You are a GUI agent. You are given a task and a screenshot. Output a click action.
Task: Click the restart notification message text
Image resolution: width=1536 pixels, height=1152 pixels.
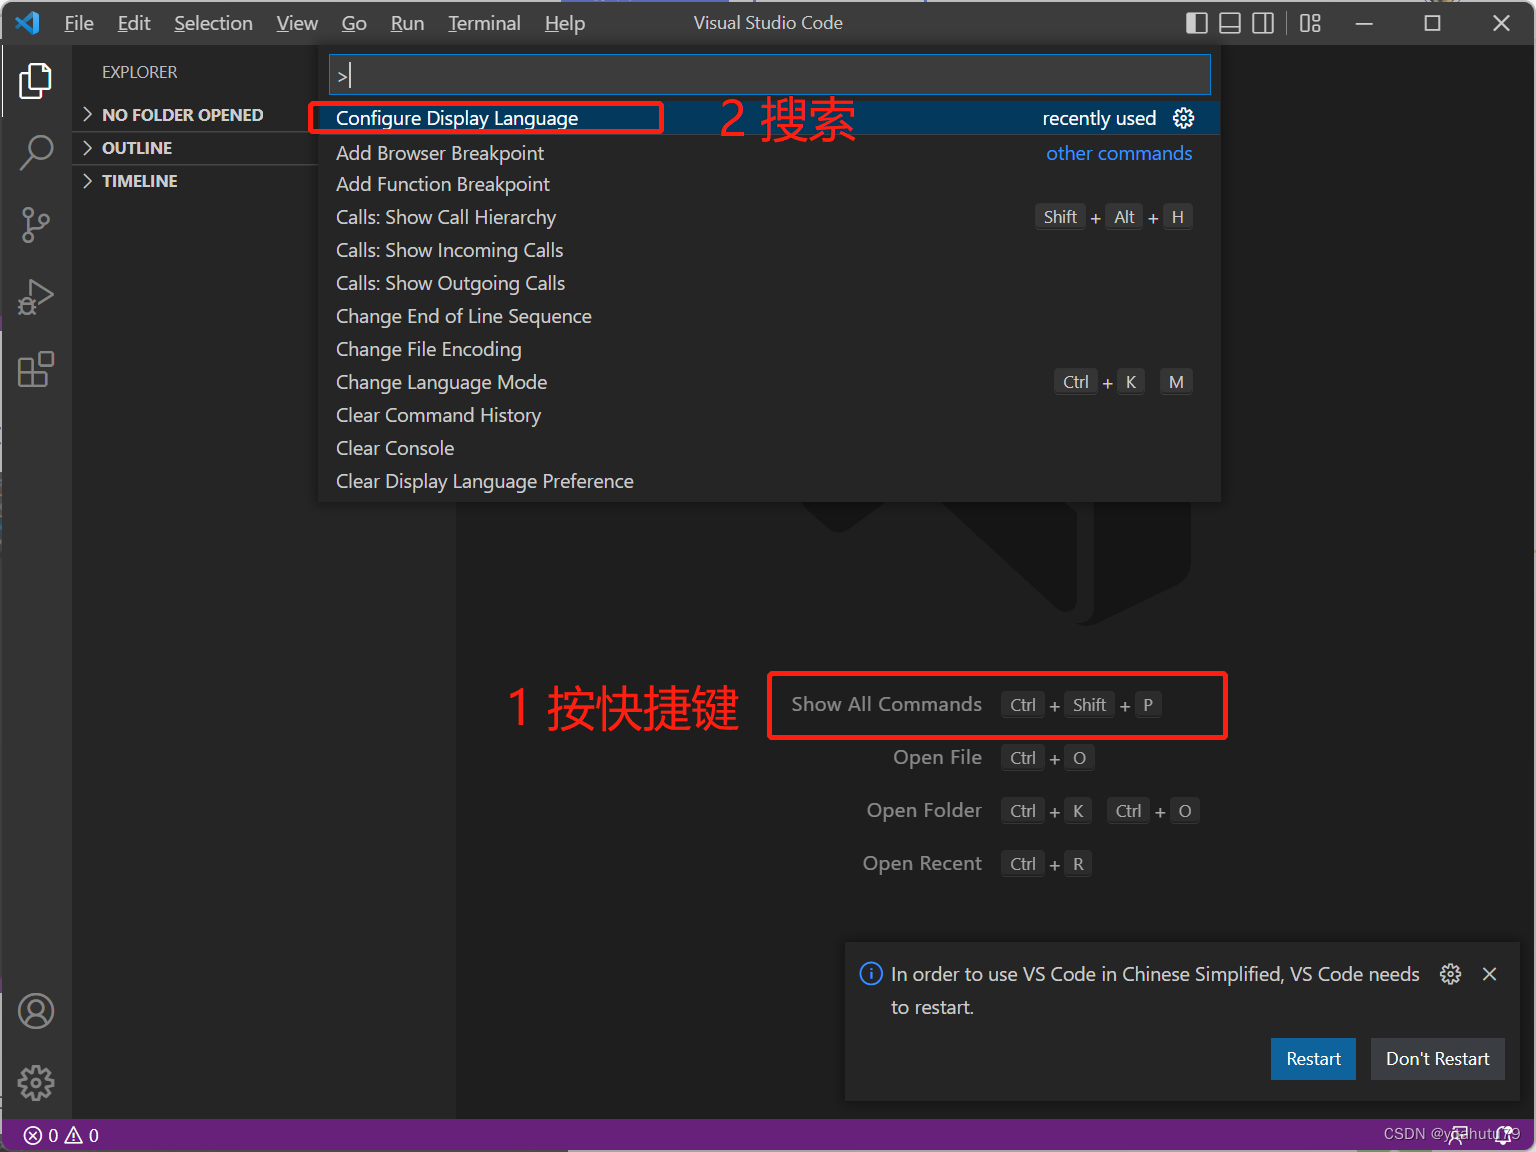coord(1155,990)
